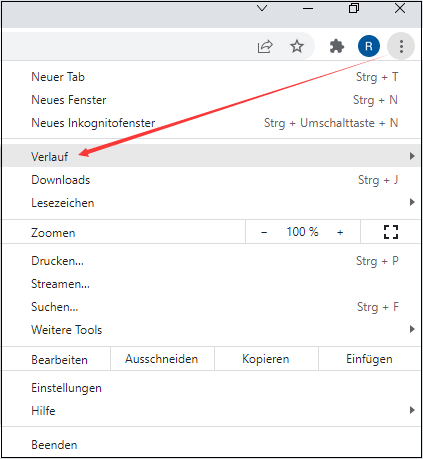This screenshot has height=459, width=423.
Task: Expand arrow on the Weitere Tools row
Action: tap(412, 329)
